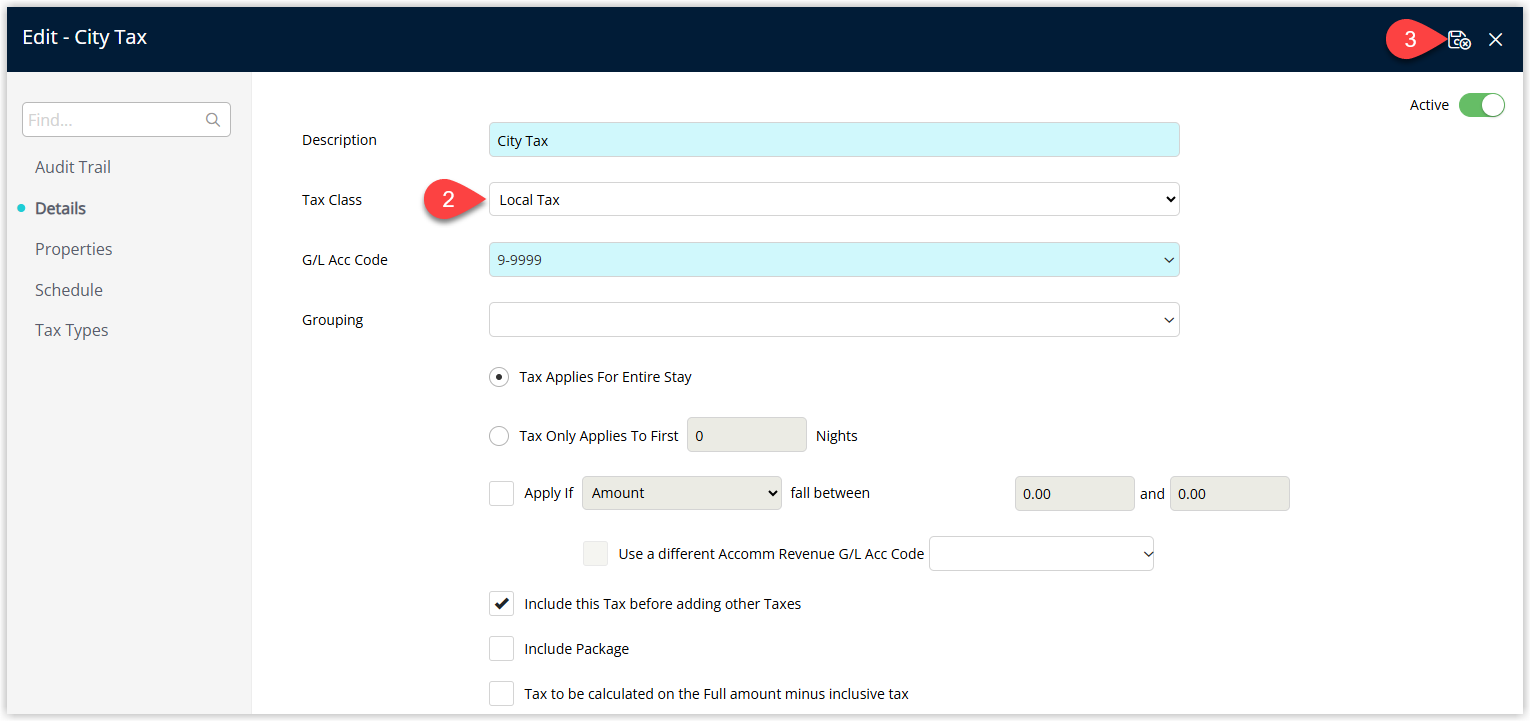Viewport: 1531px width, 722px height.
Task: Click the Nights number field
Action: point(746,435)
